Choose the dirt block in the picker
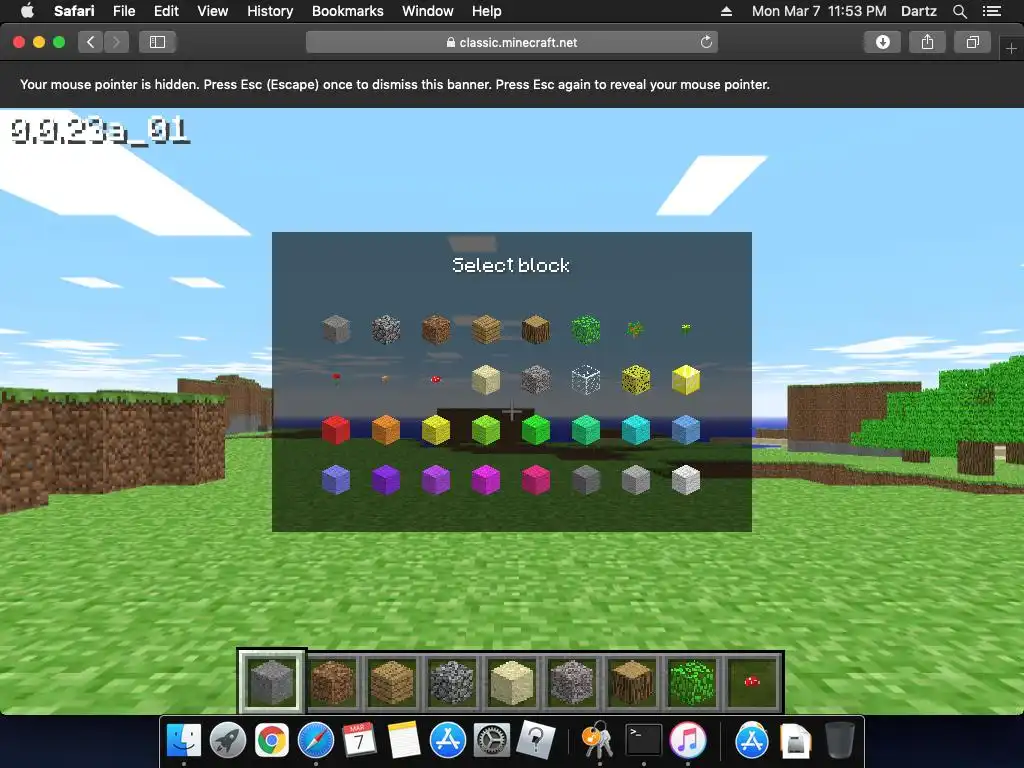 (436, 329)
